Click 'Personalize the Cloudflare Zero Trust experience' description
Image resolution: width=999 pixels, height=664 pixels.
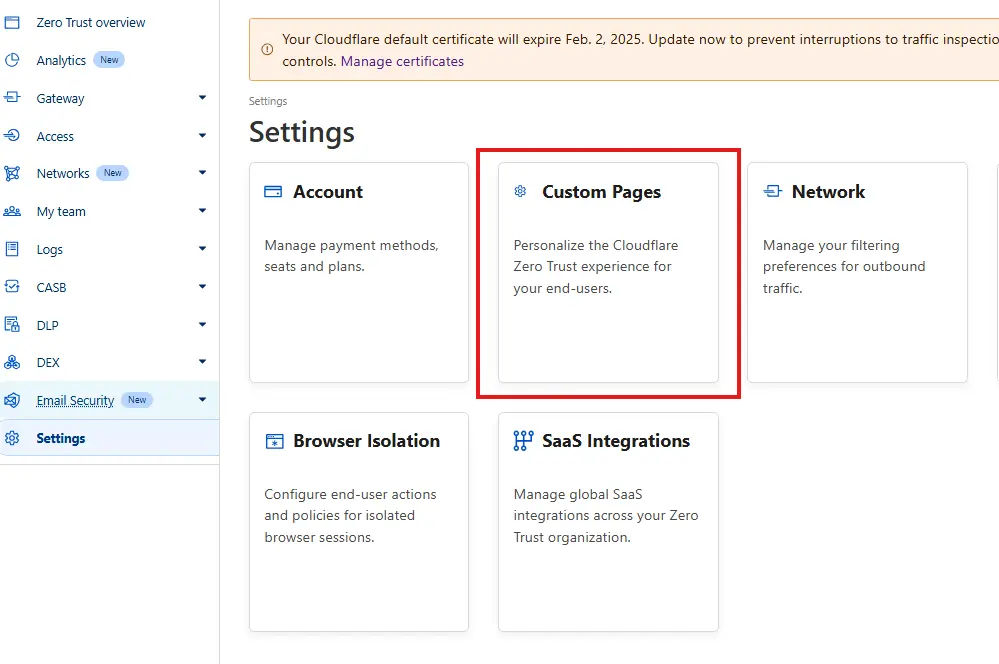[x=596, y=267]
